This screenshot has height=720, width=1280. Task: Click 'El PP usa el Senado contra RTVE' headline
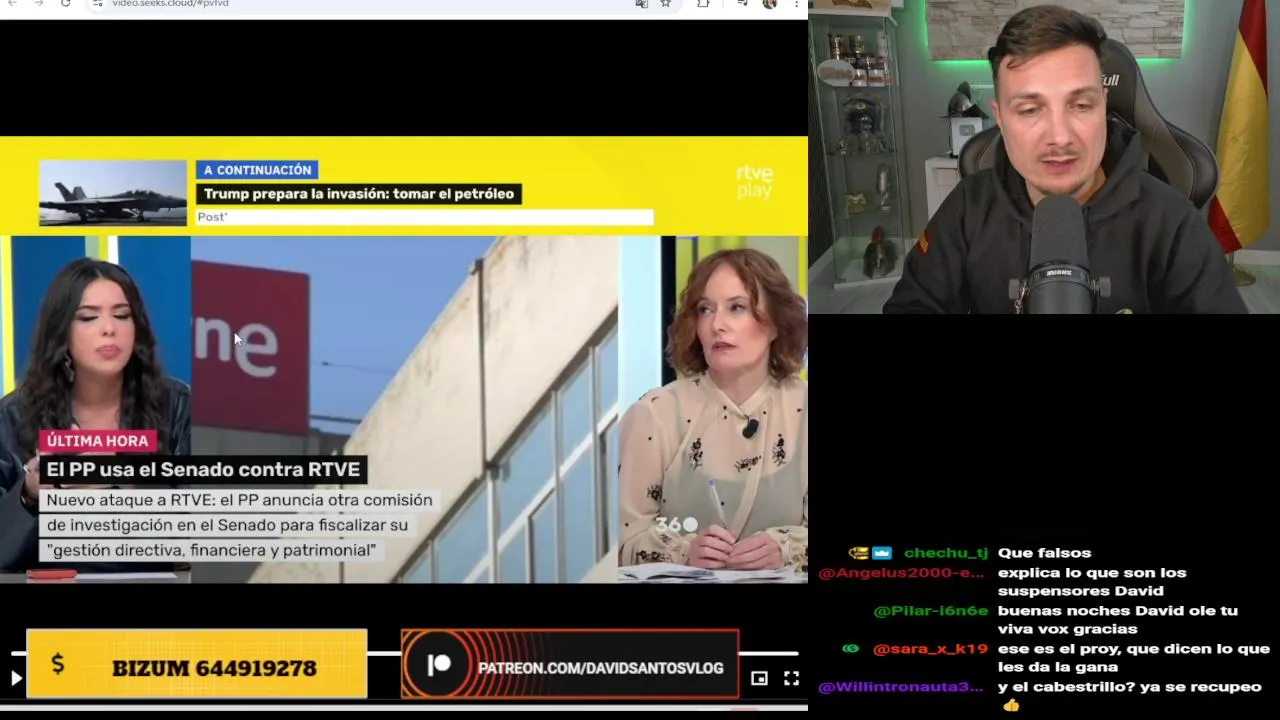click(x=203, y=470)
